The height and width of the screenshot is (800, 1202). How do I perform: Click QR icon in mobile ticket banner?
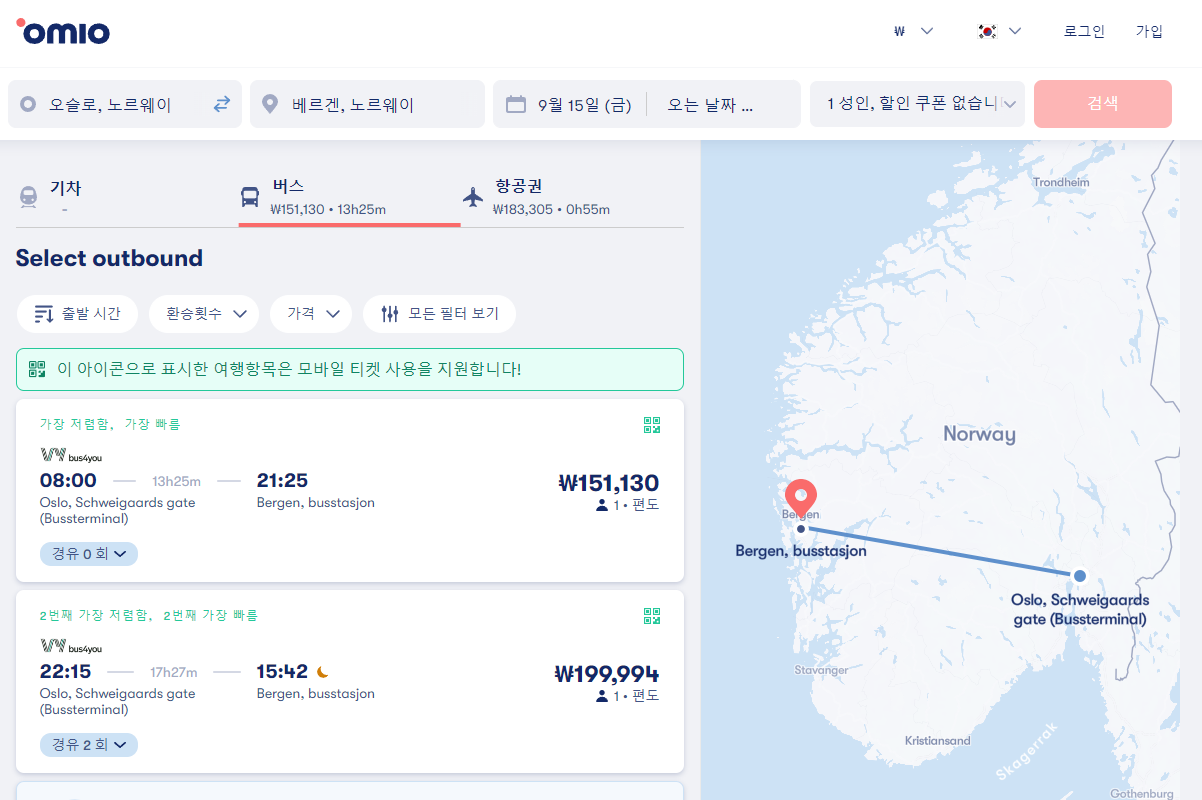(x=37, y=369)
